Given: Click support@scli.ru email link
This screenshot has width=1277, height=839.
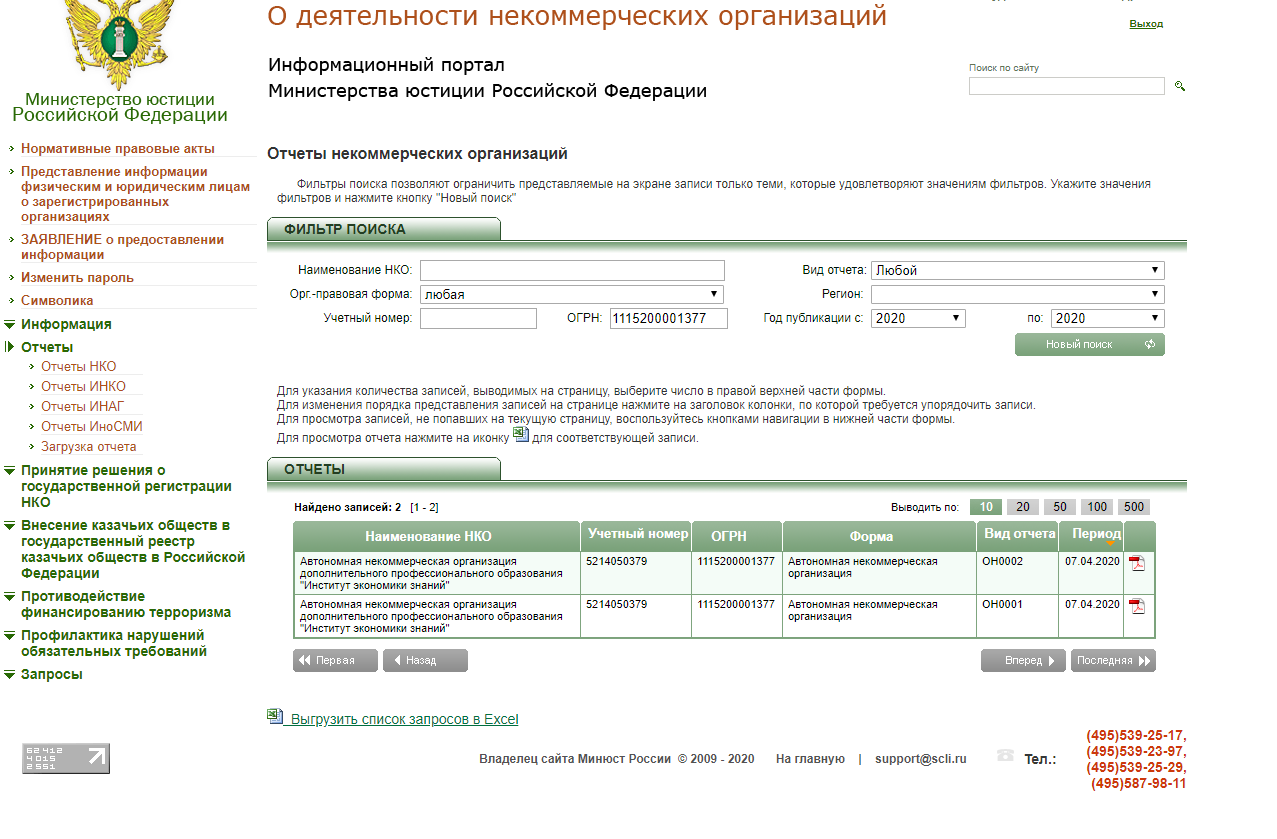Looking at the screenshot, I should [921, 759].
